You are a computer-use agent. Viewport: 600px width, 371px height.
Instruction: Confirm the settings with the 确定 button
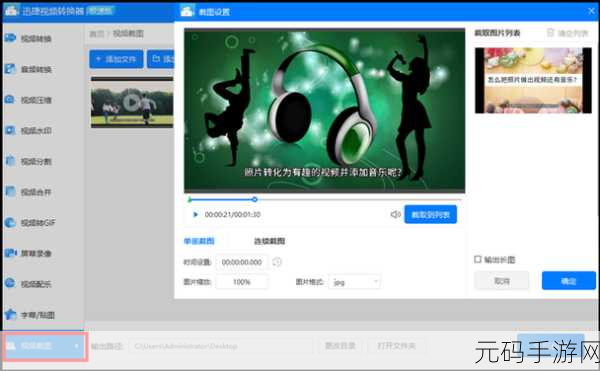tap(569, 281)
